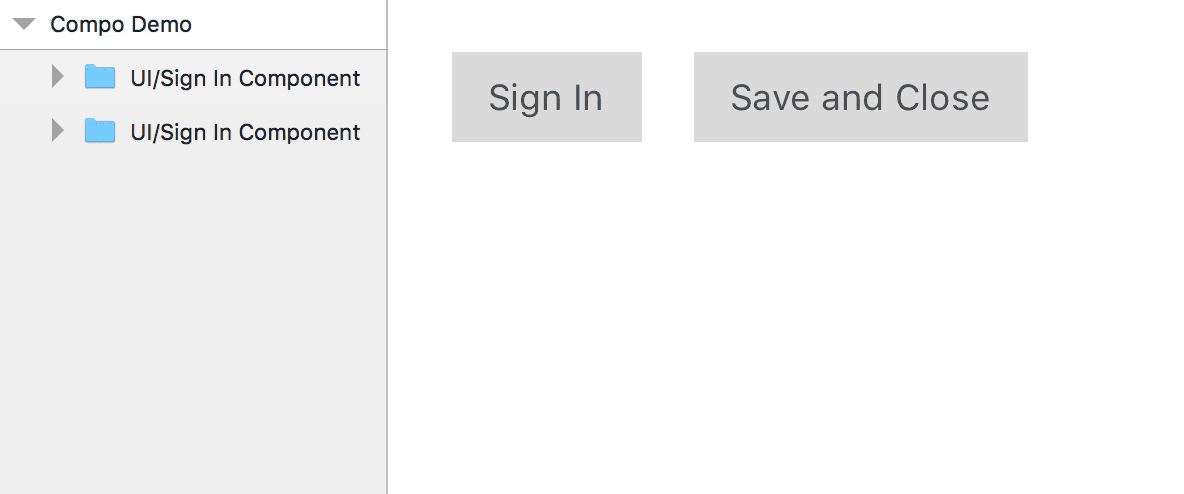Select the Compo Demo root label
The width and height of the screenshot is (1184, 494).
click(121, 24)
